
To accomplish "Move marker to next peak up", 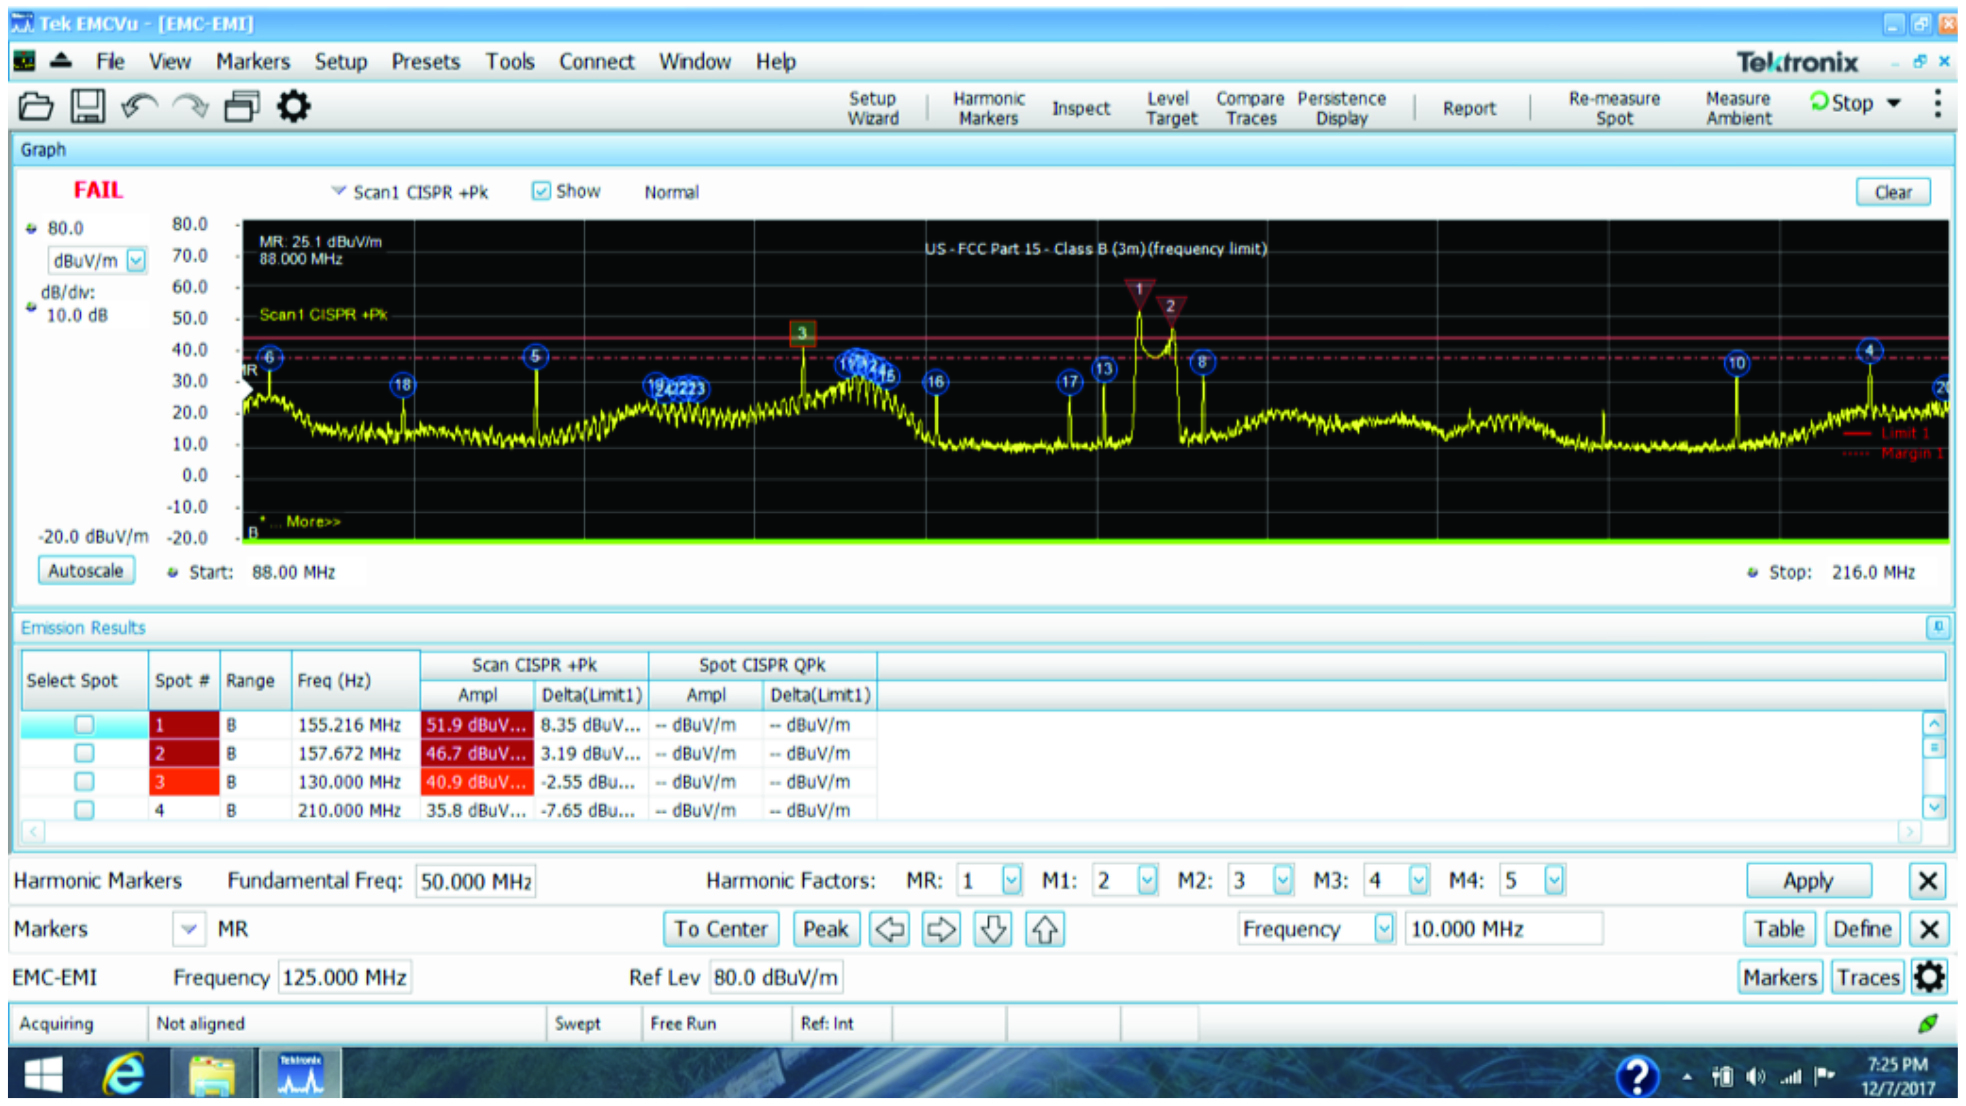I will 1044,930.
